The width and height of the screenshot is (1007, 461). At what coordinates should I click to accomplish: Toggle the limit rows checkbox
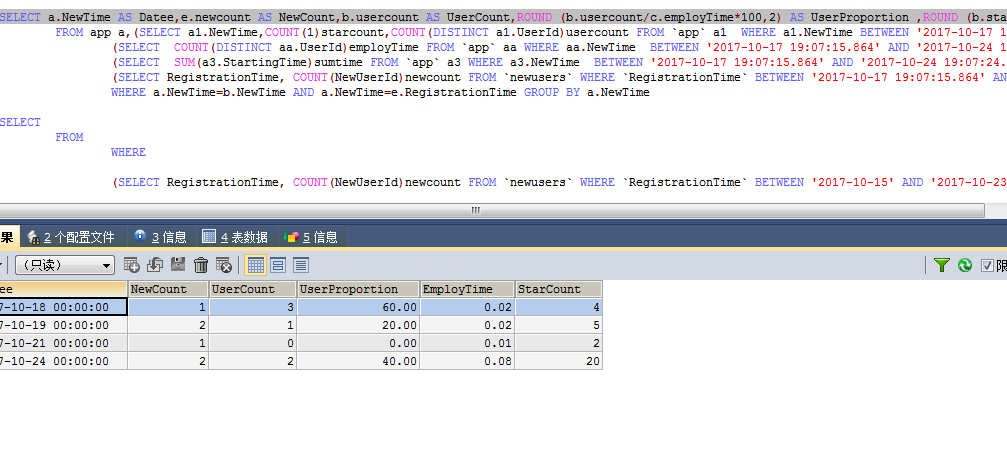point(987,265)
